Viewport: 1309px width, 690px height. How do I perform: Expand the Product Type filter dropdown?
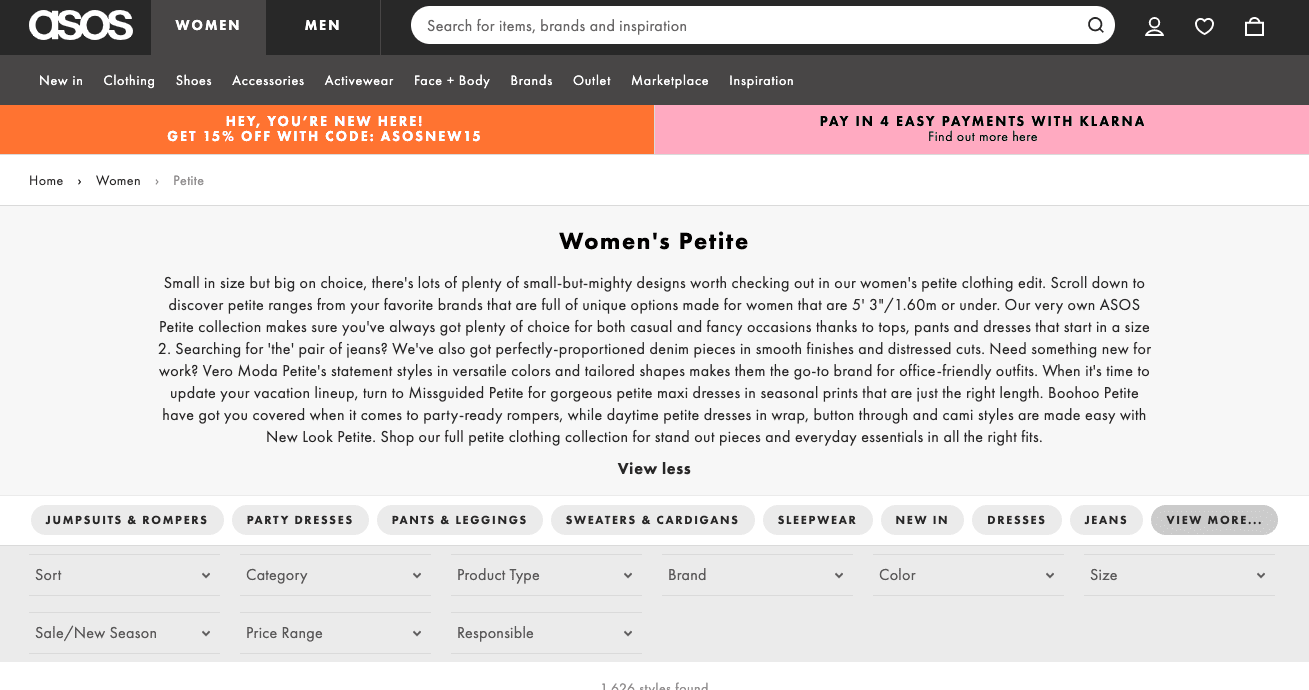[546, 575]
